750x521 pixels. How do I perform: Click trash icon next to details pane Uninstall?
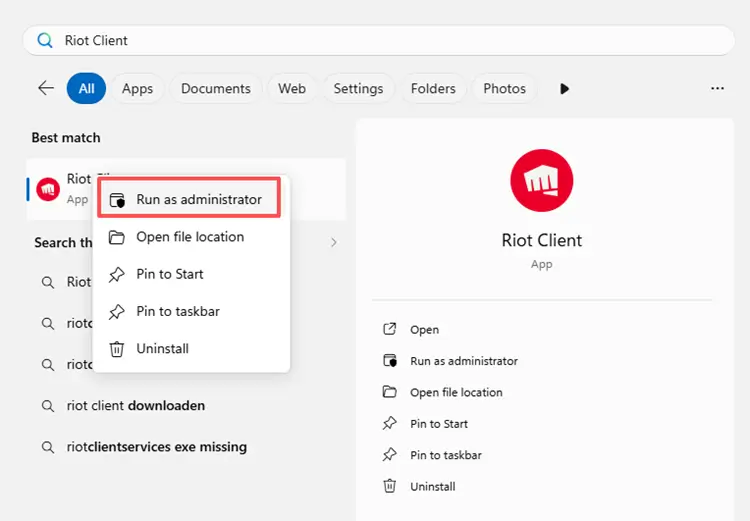coord(390,487)
